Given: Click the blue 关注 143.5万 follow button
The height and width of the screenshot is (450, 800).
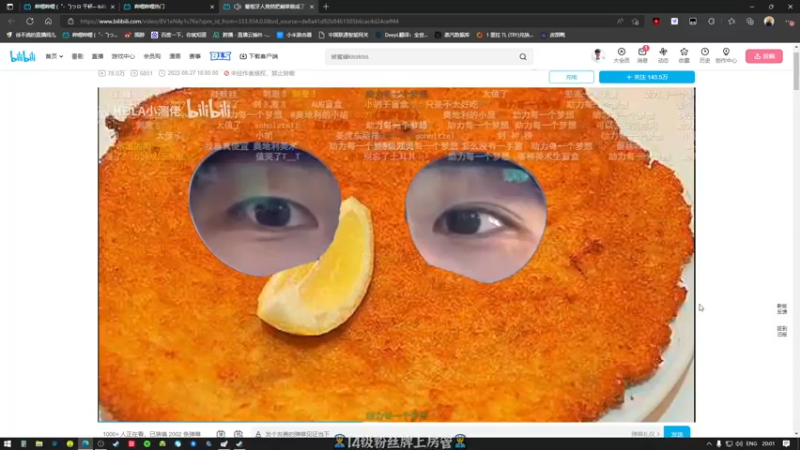Looking at the screenshot, I should [x=646, y=77].
